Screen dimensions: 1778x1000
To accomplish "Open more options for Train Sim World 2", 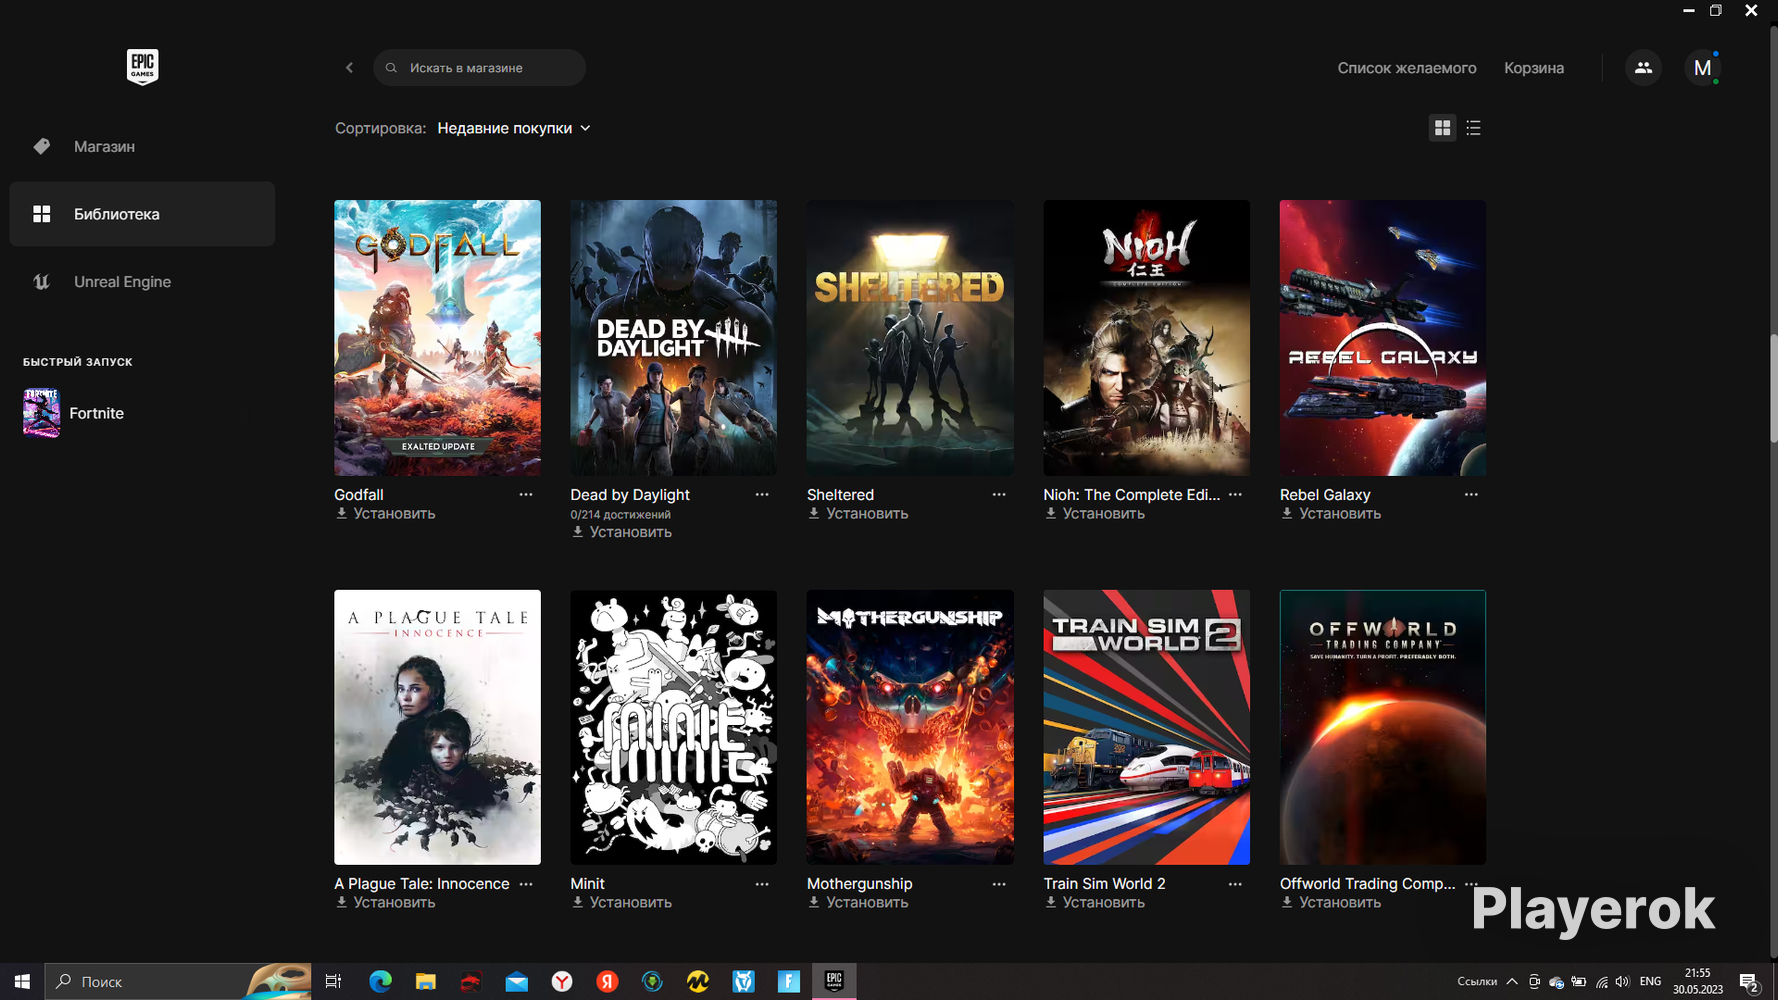I will point(1235,884).
